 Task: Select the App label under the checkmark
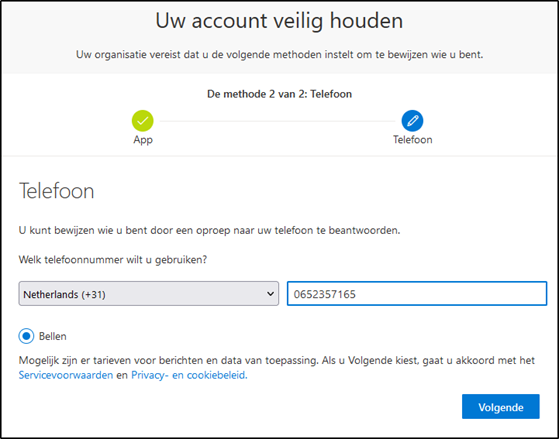143,140
